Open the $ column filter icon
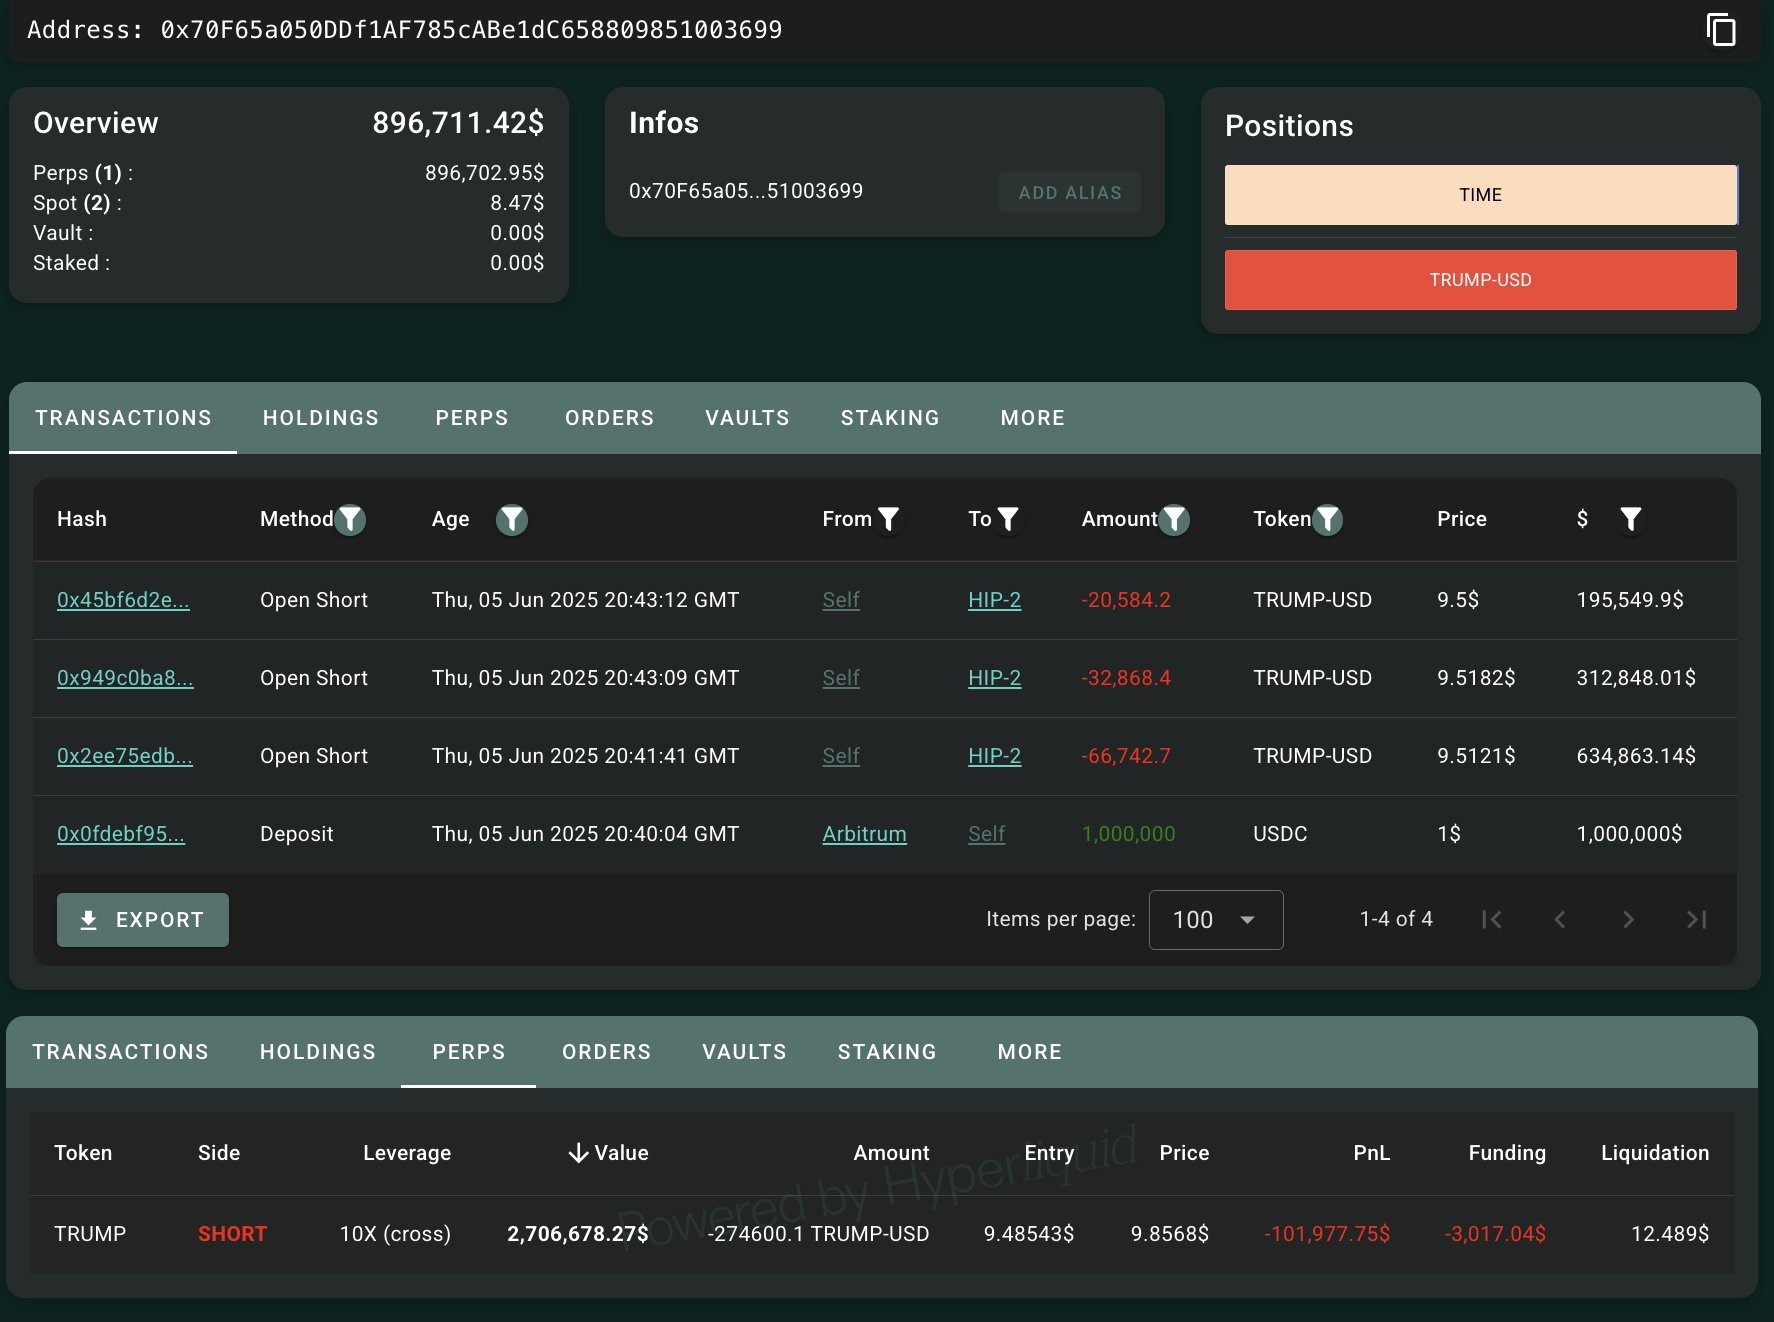The image size is (1774, 1322). click(1631, 519)
